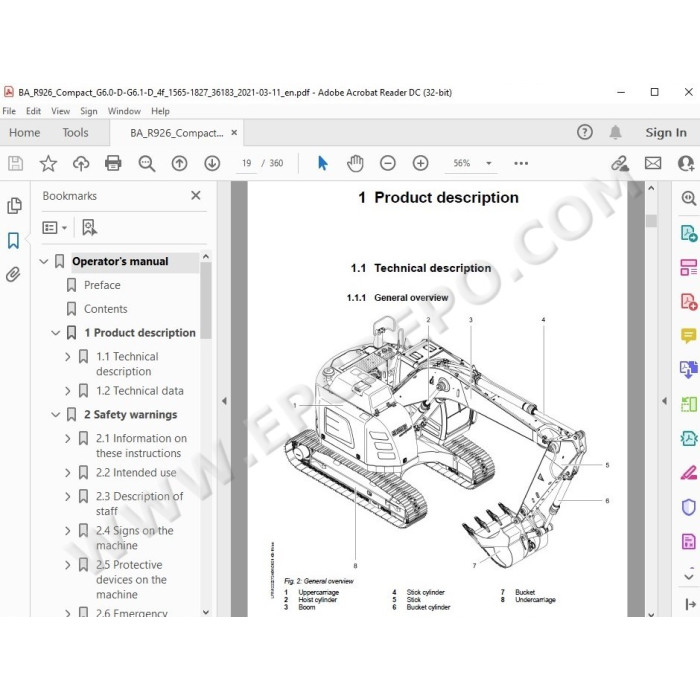Collapse the Operator's manual bookmark

[x=44, y=262]
